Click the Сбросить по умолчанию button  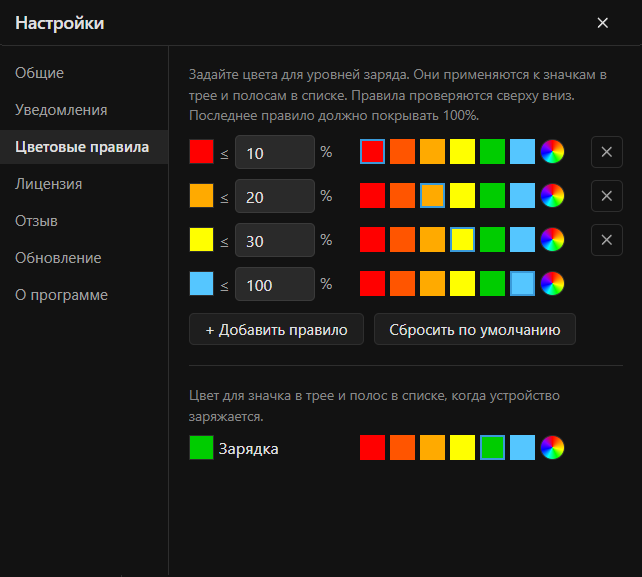click(475, 329)
